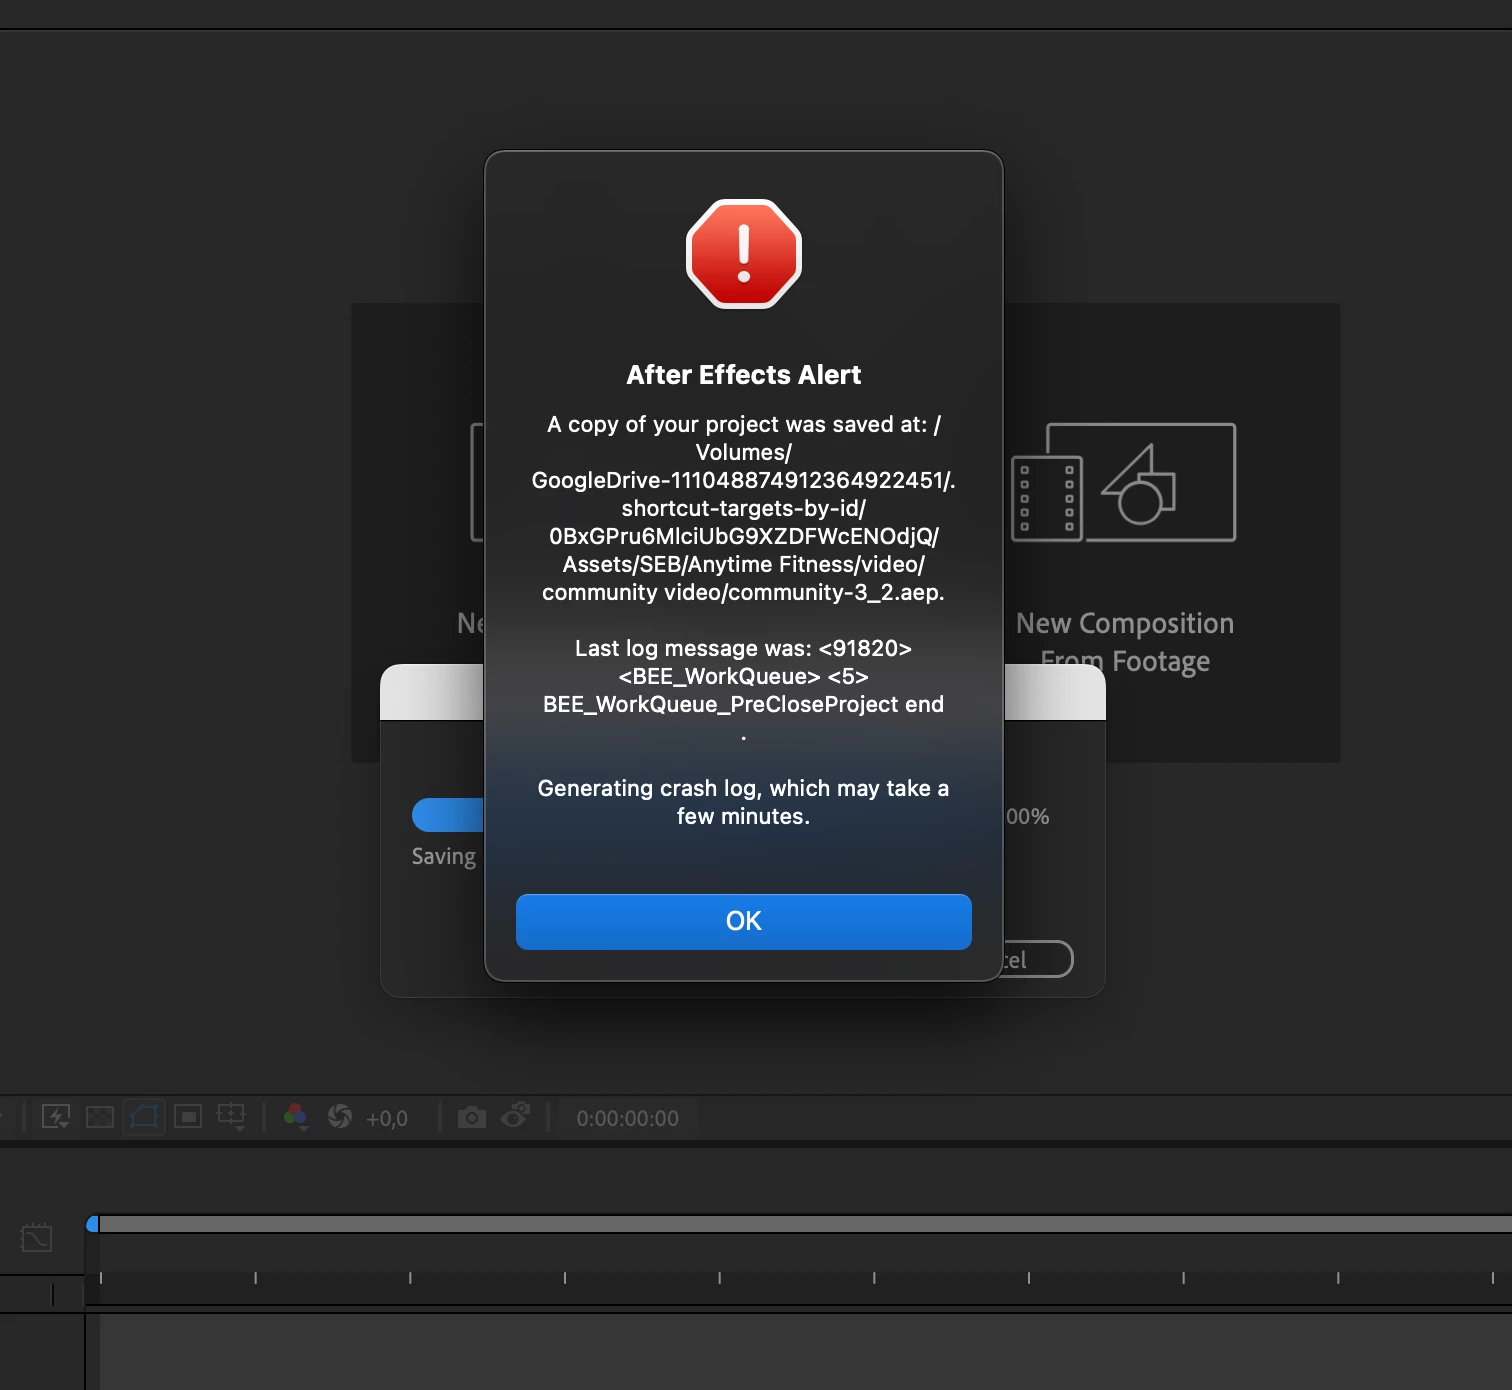The height and width of the screenshot is (1390, 1512).
Task: Toggle Transparency Grid in viewer toolbar
Action: click(x=100, y=1117)
